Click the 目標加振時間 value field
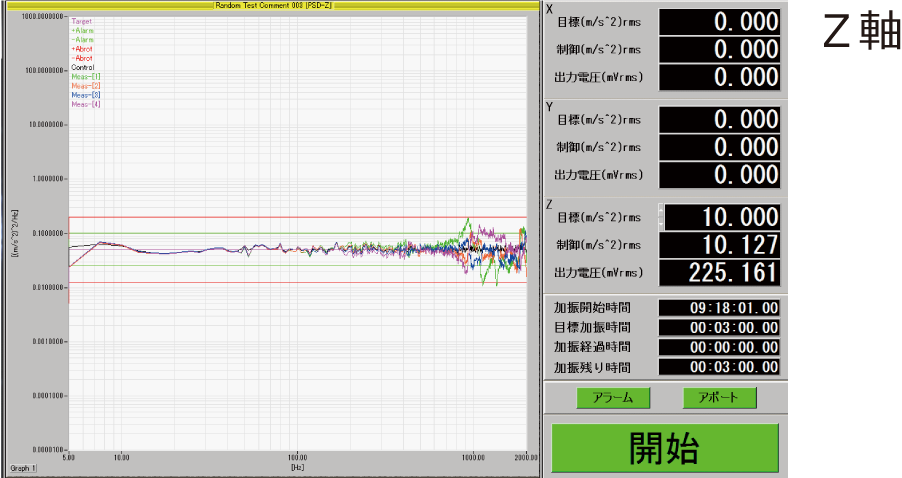This screenshot has height=478, width=902. click(720, 328)
